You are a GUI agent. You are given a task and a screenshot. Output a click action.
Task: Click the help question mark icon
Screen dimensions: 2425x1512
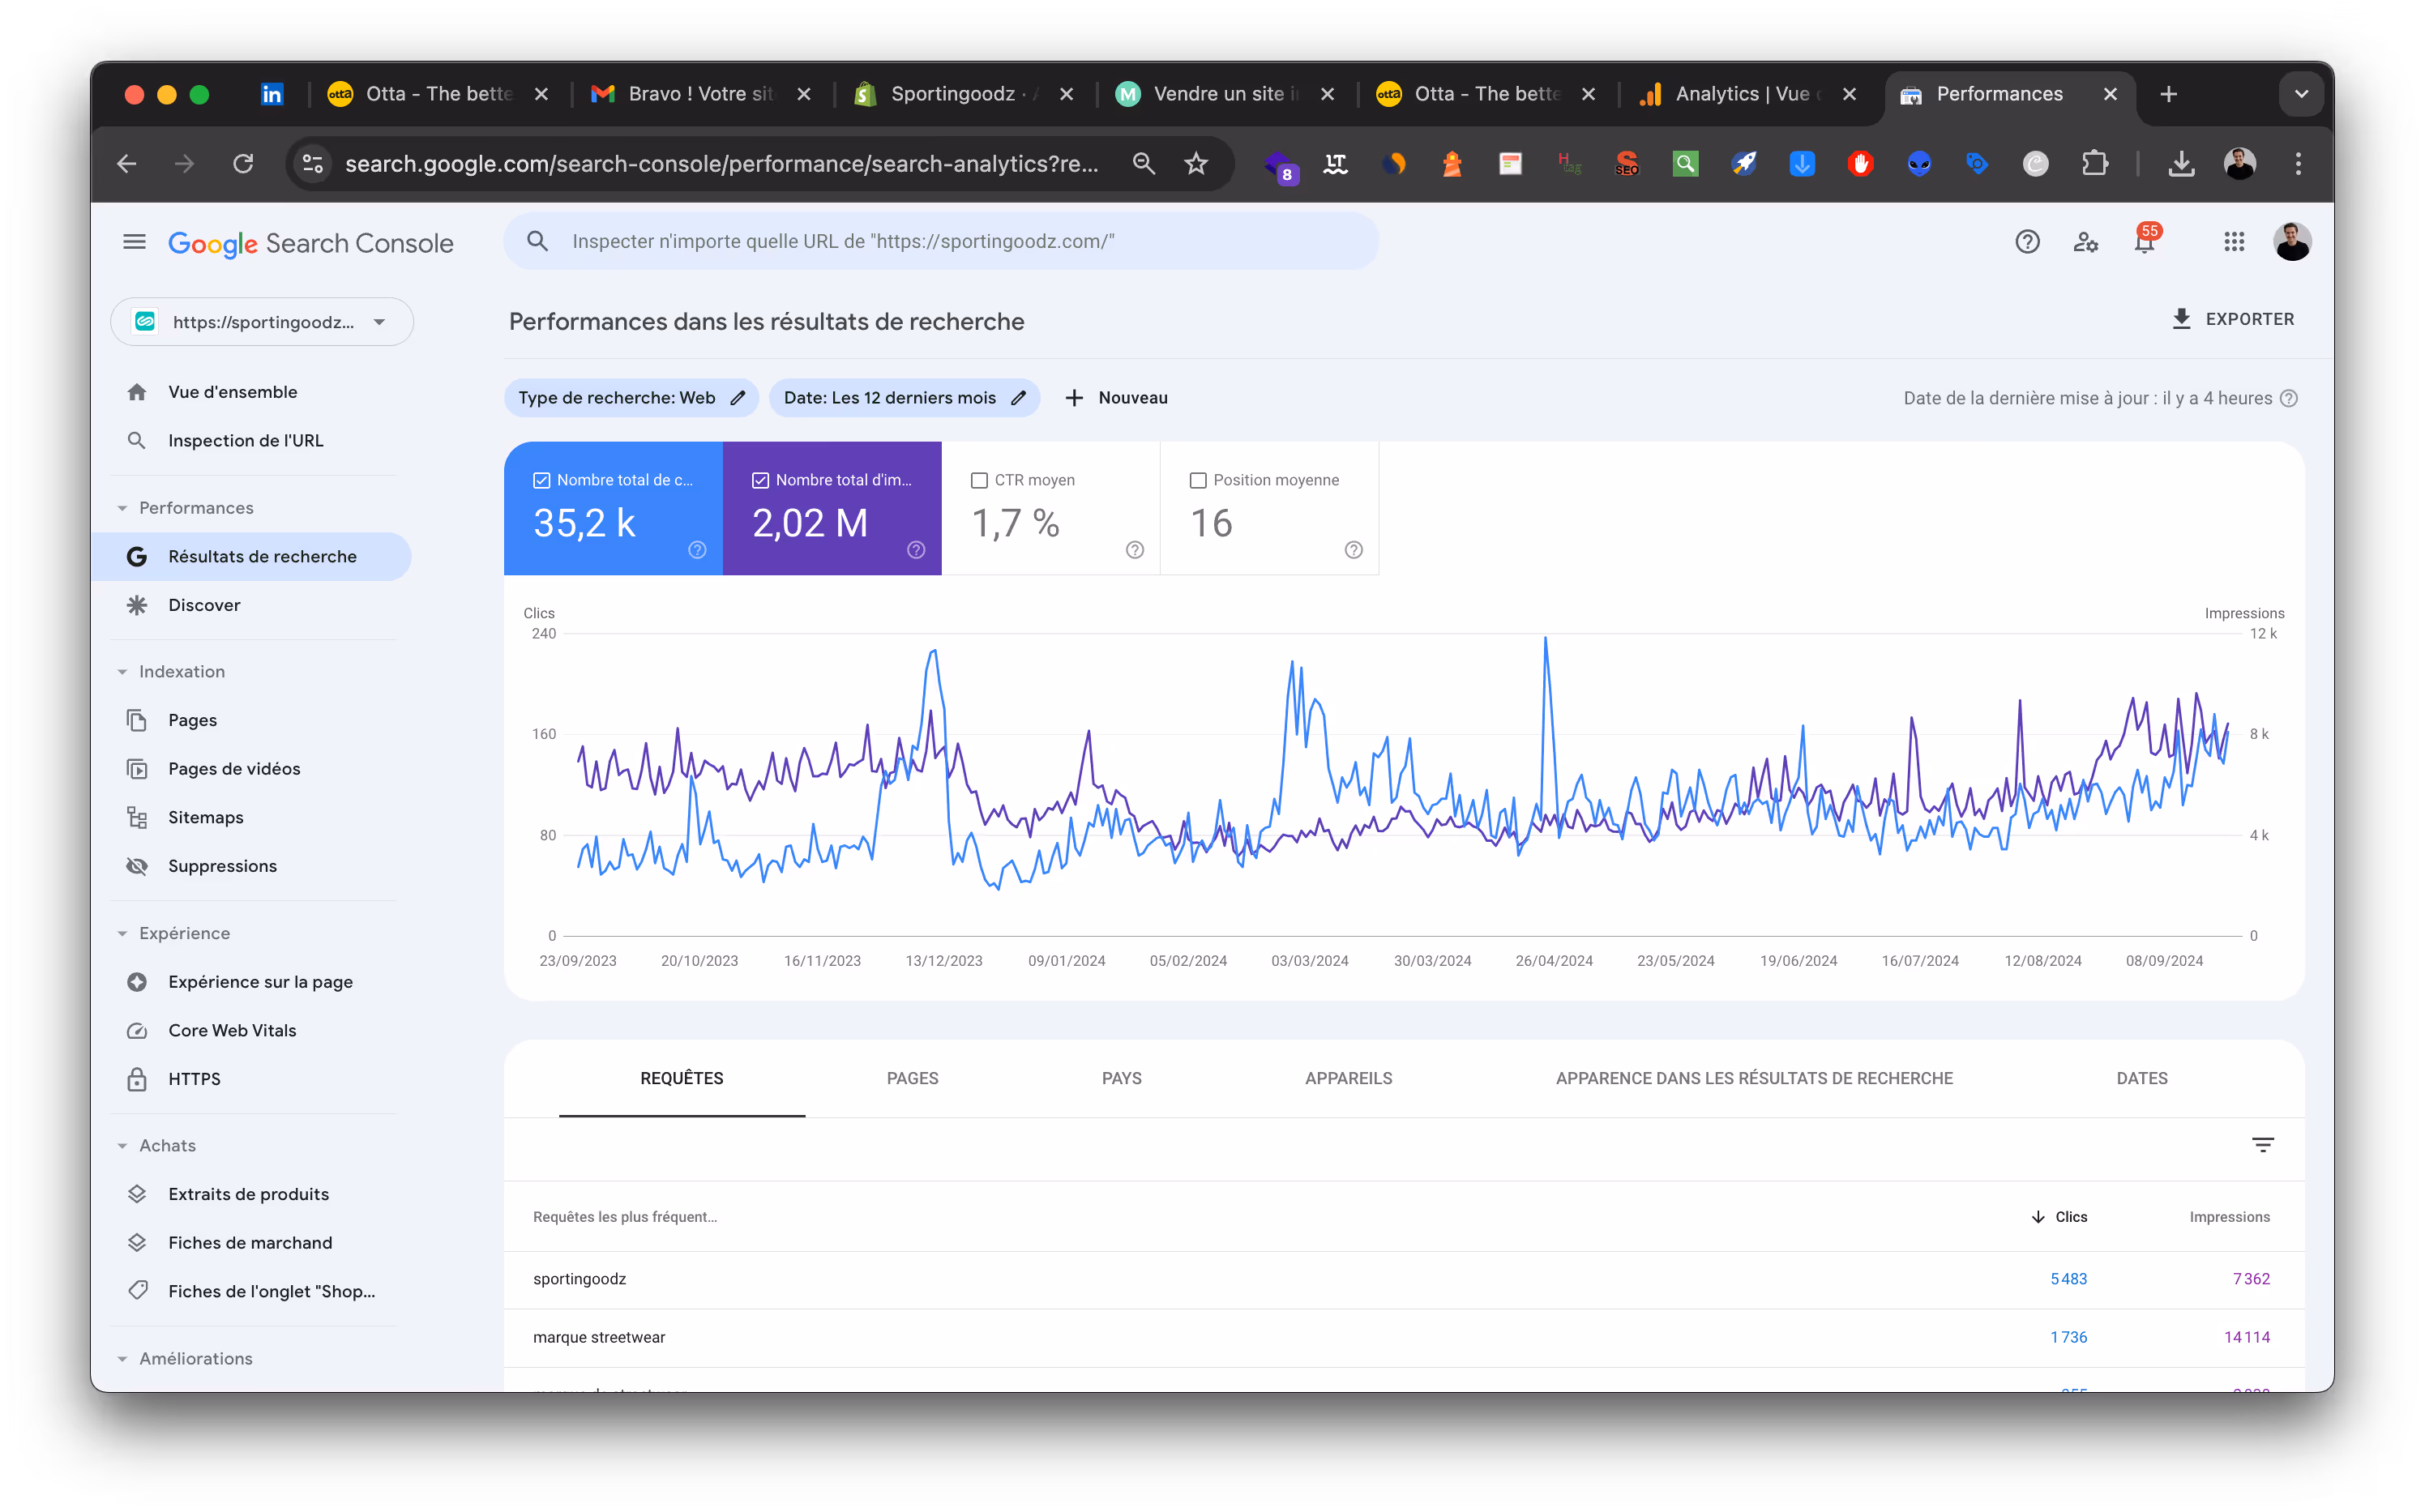click(x=2027, y=242)
